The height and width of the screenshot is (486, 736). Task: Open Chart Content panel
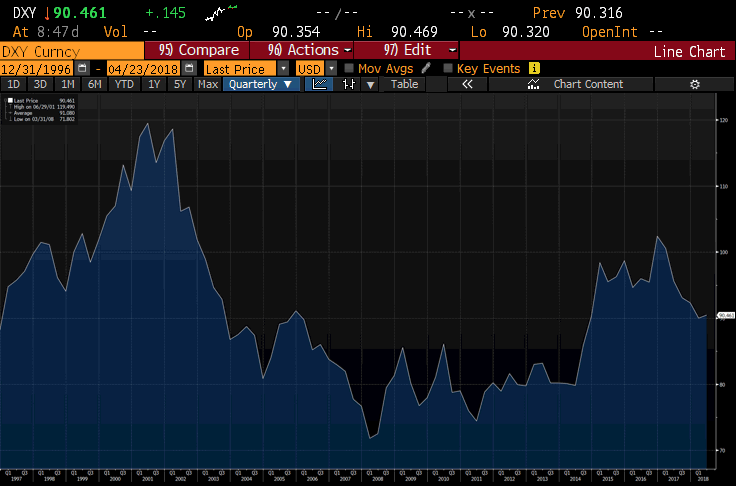(x=571, y=84)
